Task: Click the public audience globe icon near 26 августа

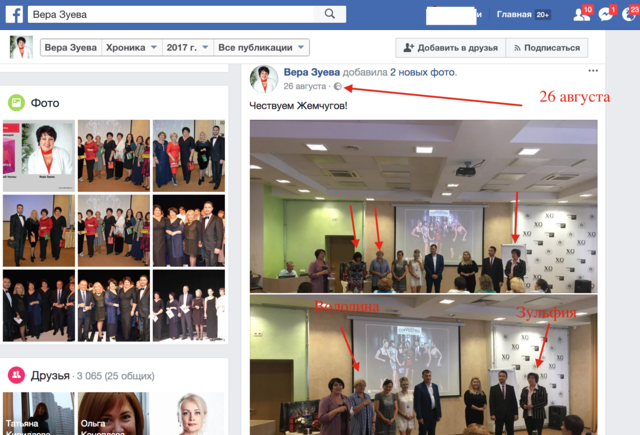Action: click(338, 87)
